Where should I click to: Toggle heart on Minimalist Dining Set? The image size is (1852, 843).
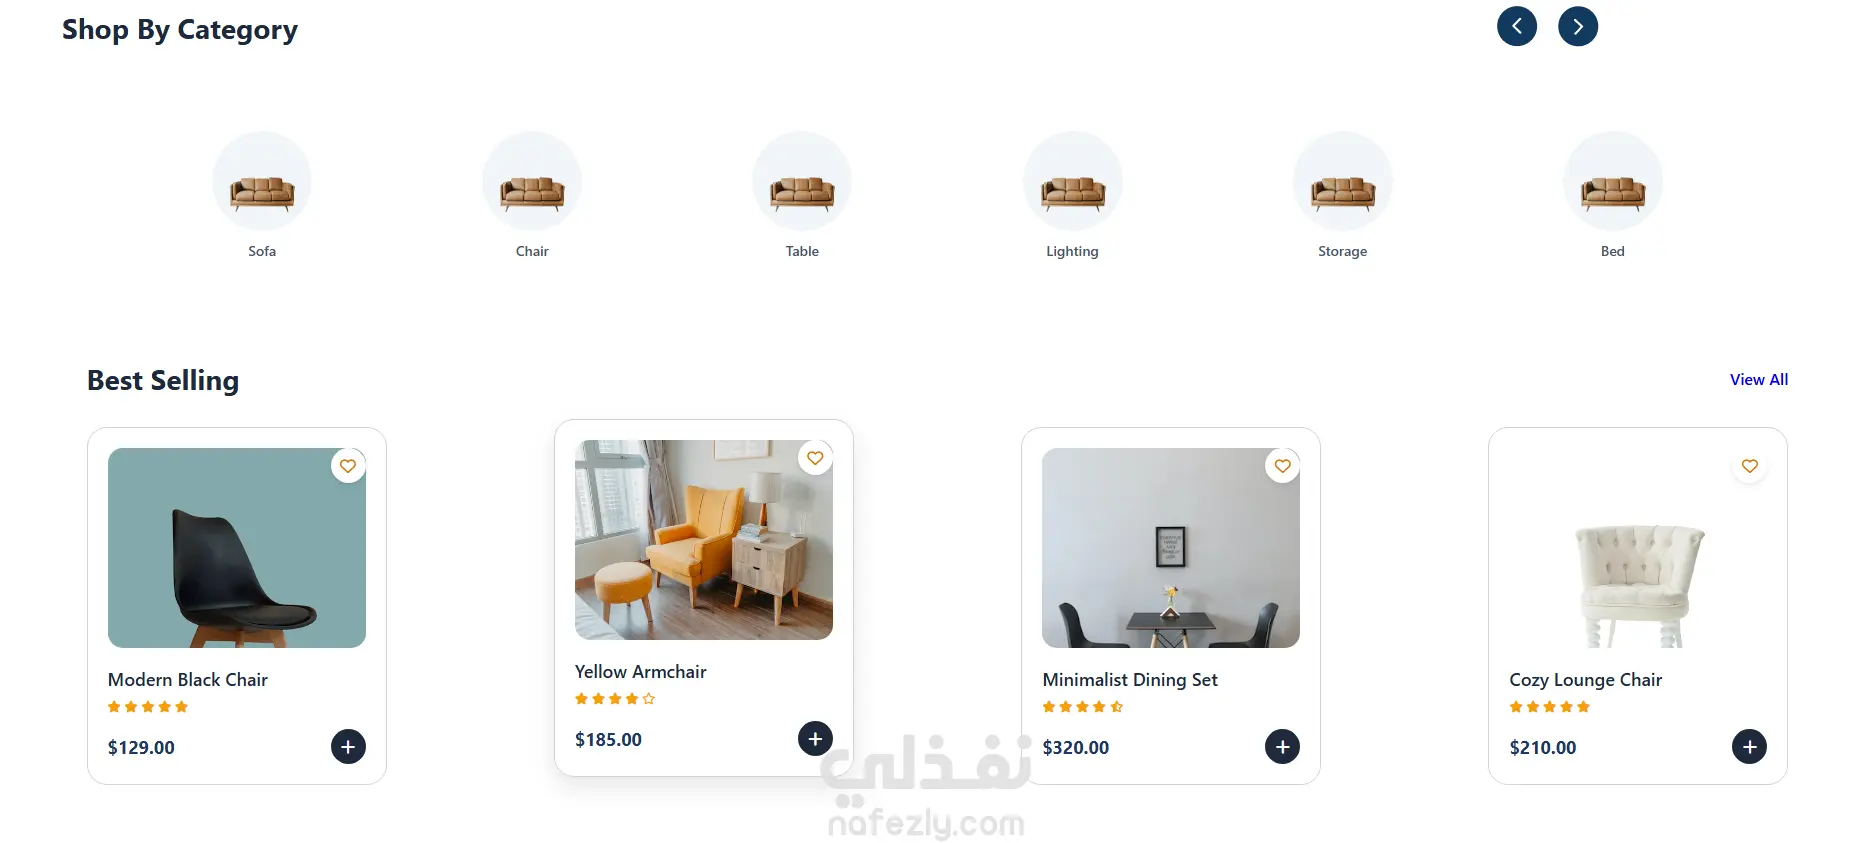[1282, 466]
